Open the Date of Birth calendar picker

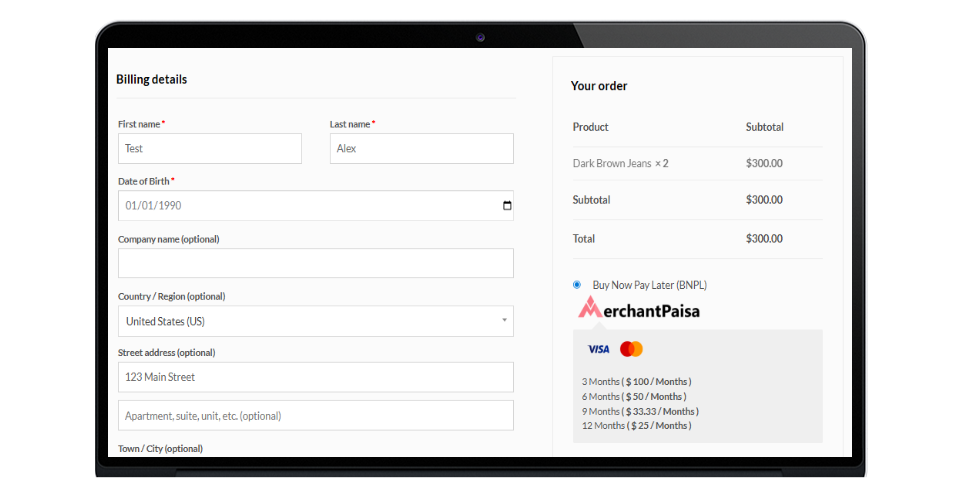point(507,206)
